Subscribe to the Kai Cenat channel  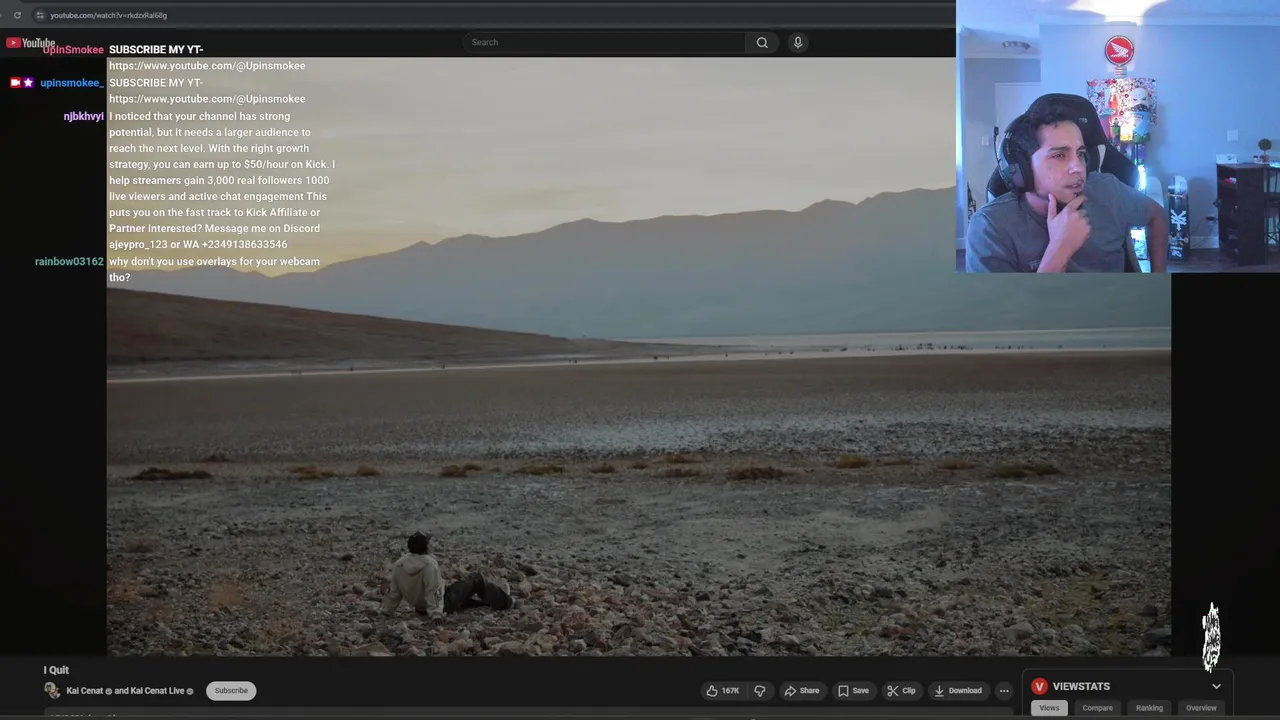(x=231, y=691)
